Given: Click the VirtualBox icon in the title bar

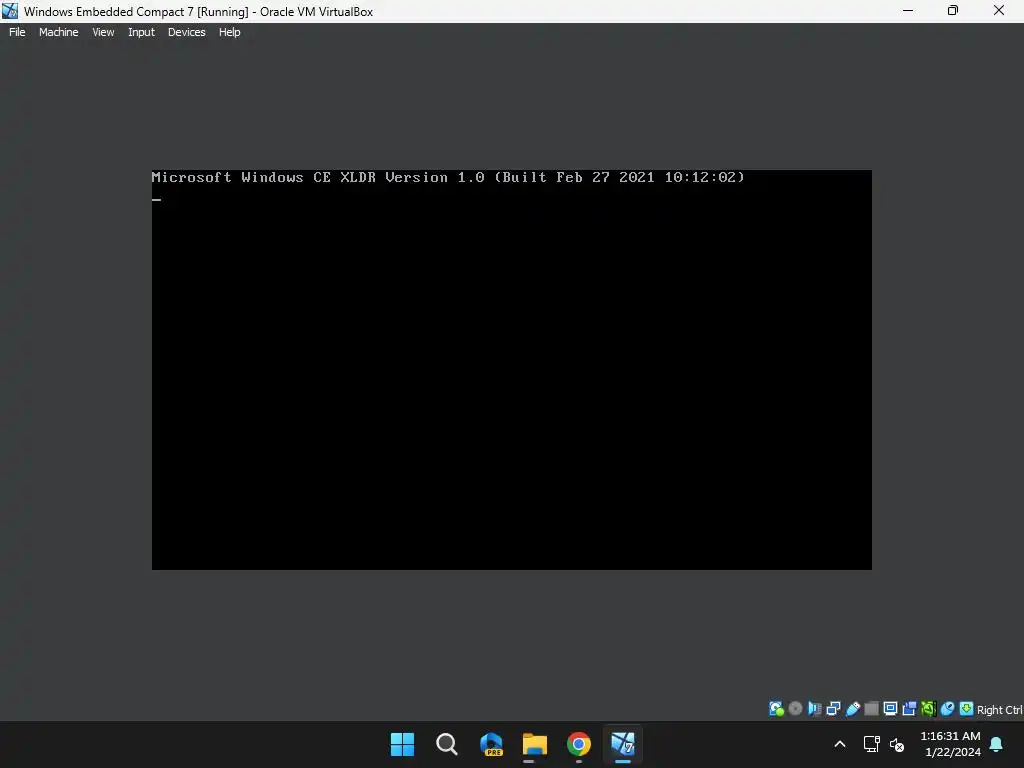Looking at the screenshot, I should 10,11.
